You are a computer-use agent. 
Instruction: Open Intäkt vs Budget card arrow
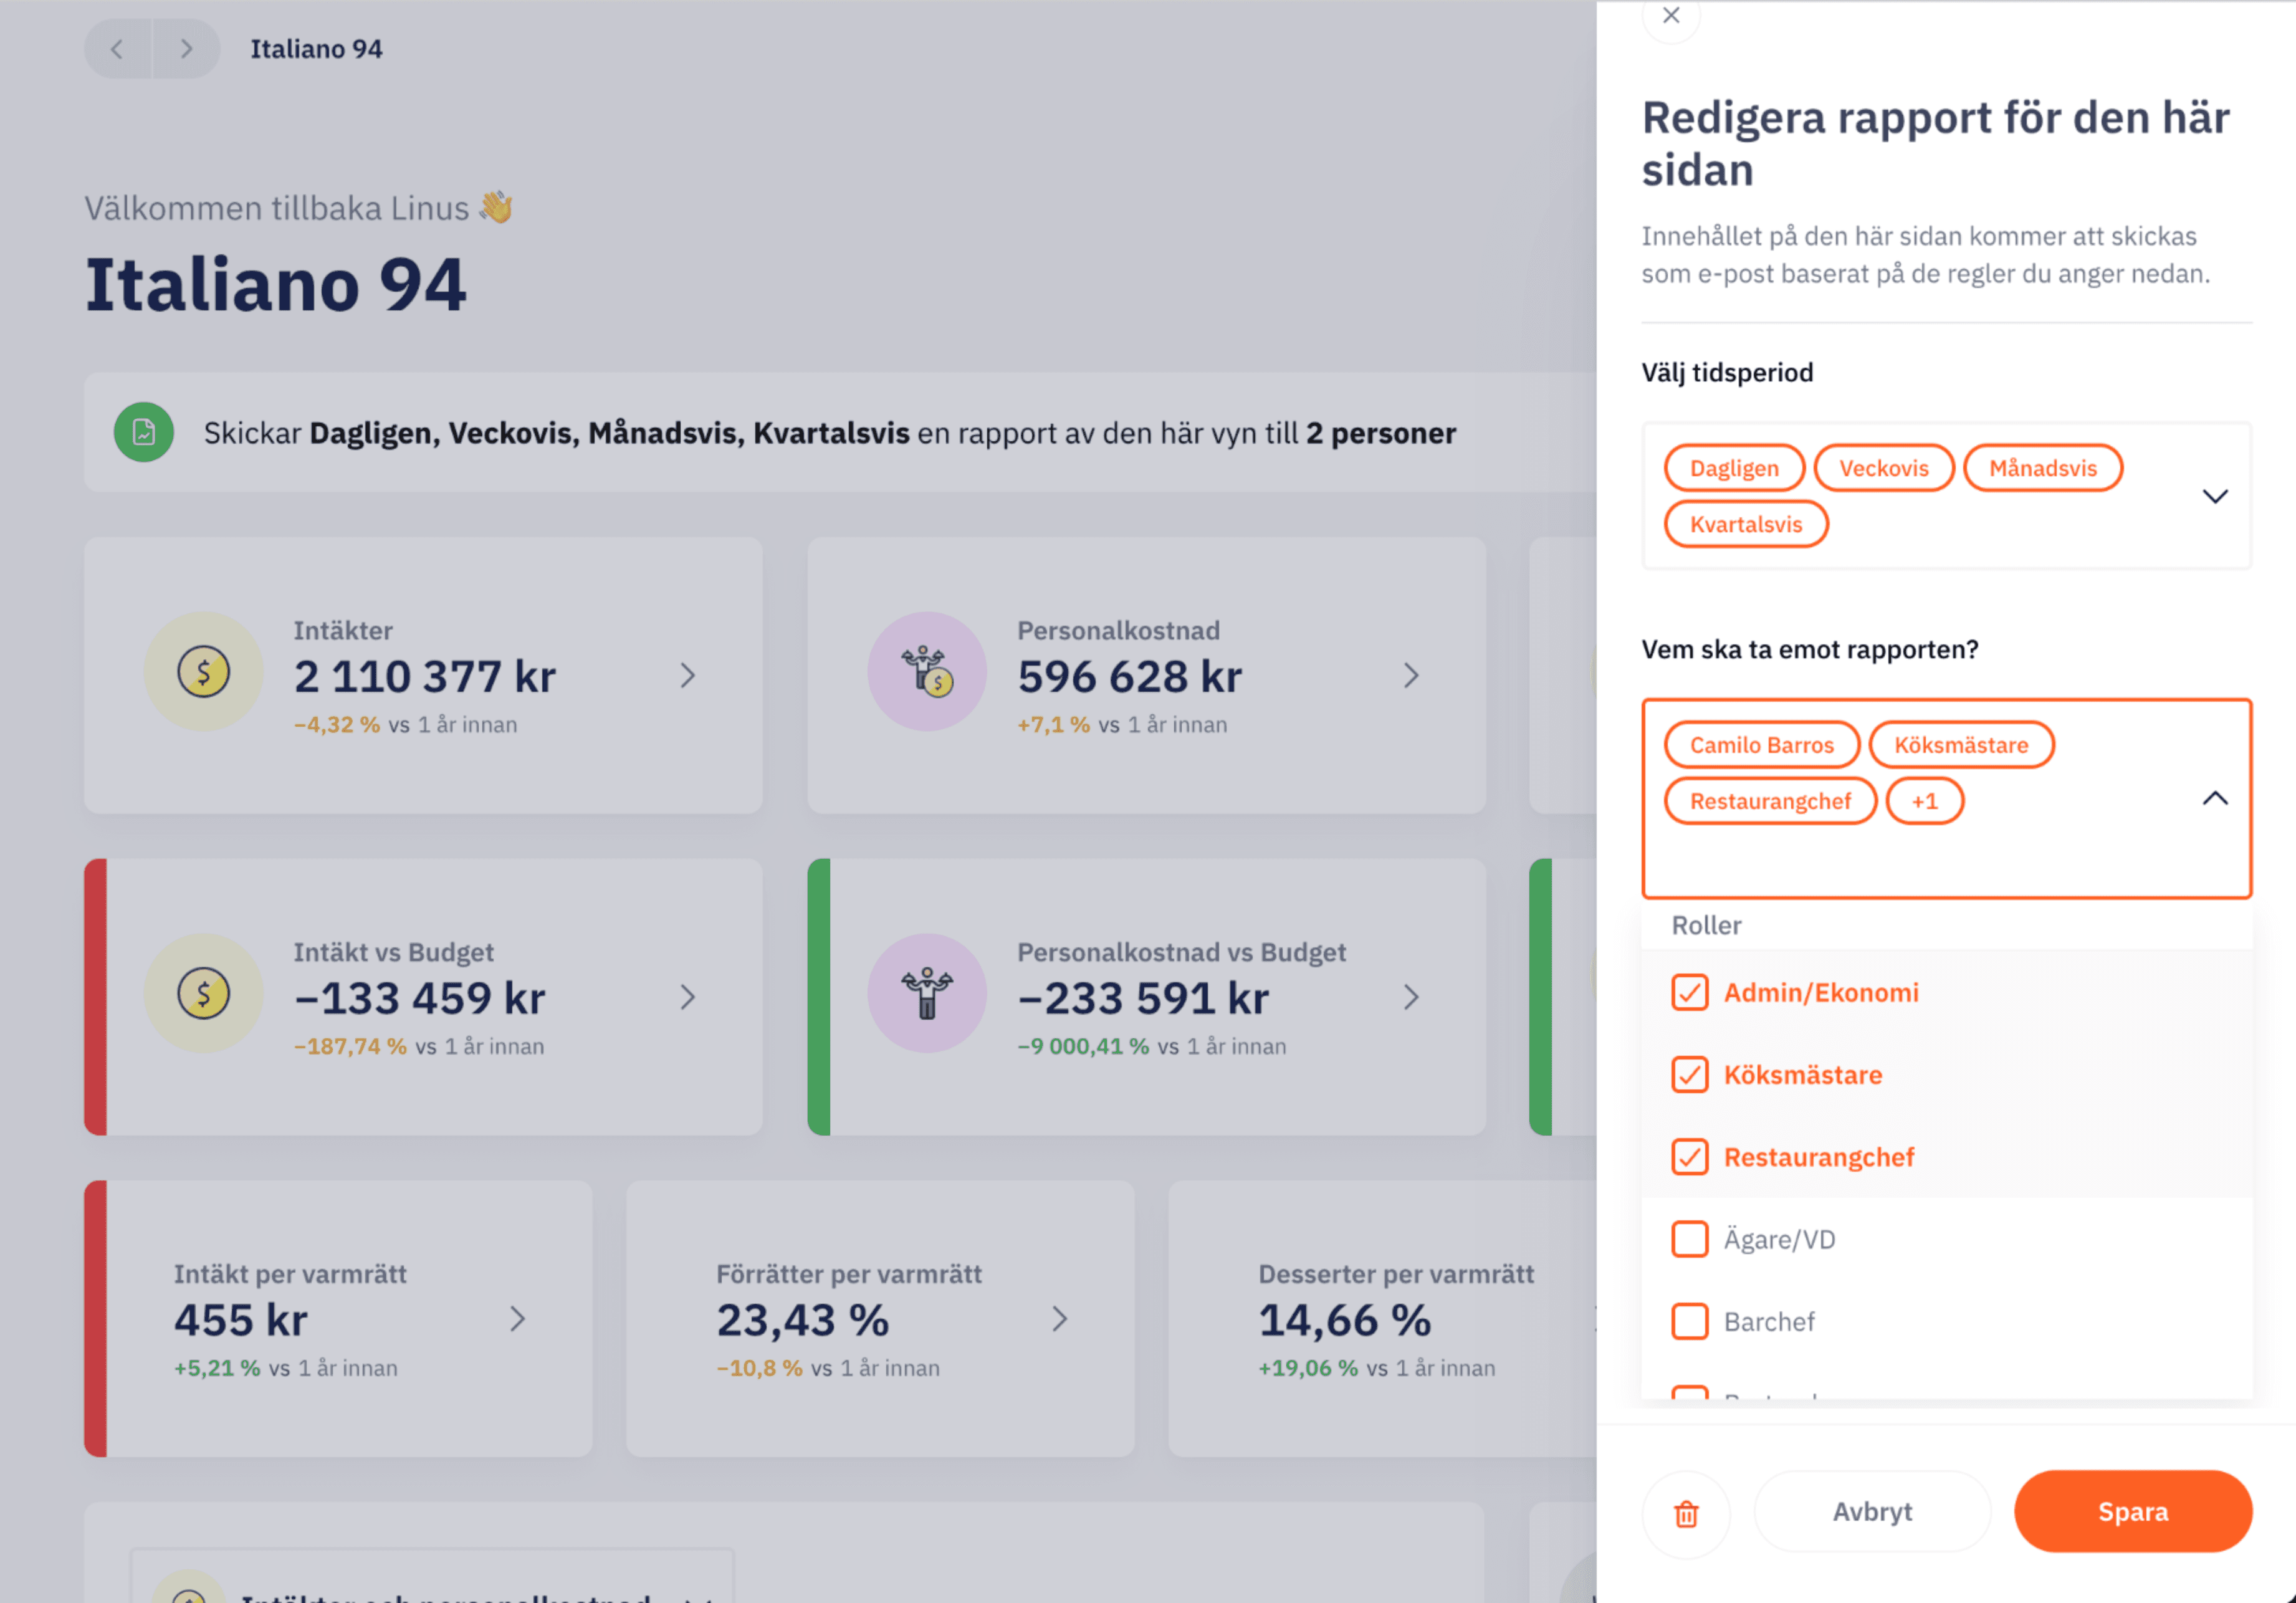(688, 997)
